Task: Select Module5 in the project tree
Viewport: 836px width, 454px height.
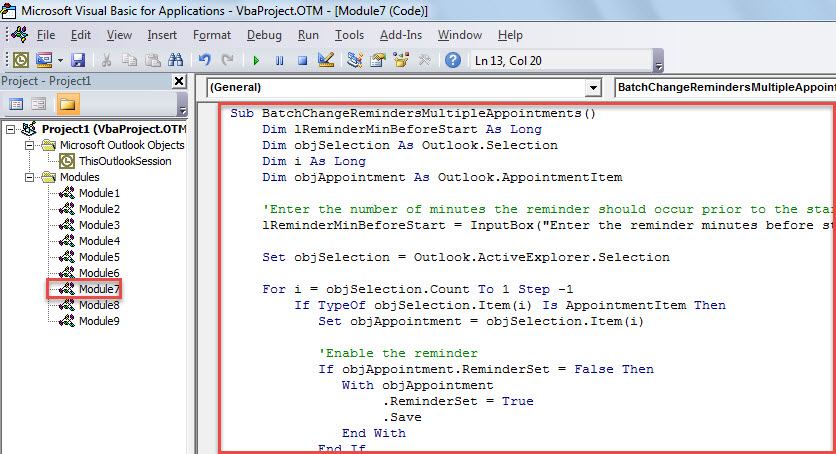Action: click(x=99, y=257)
